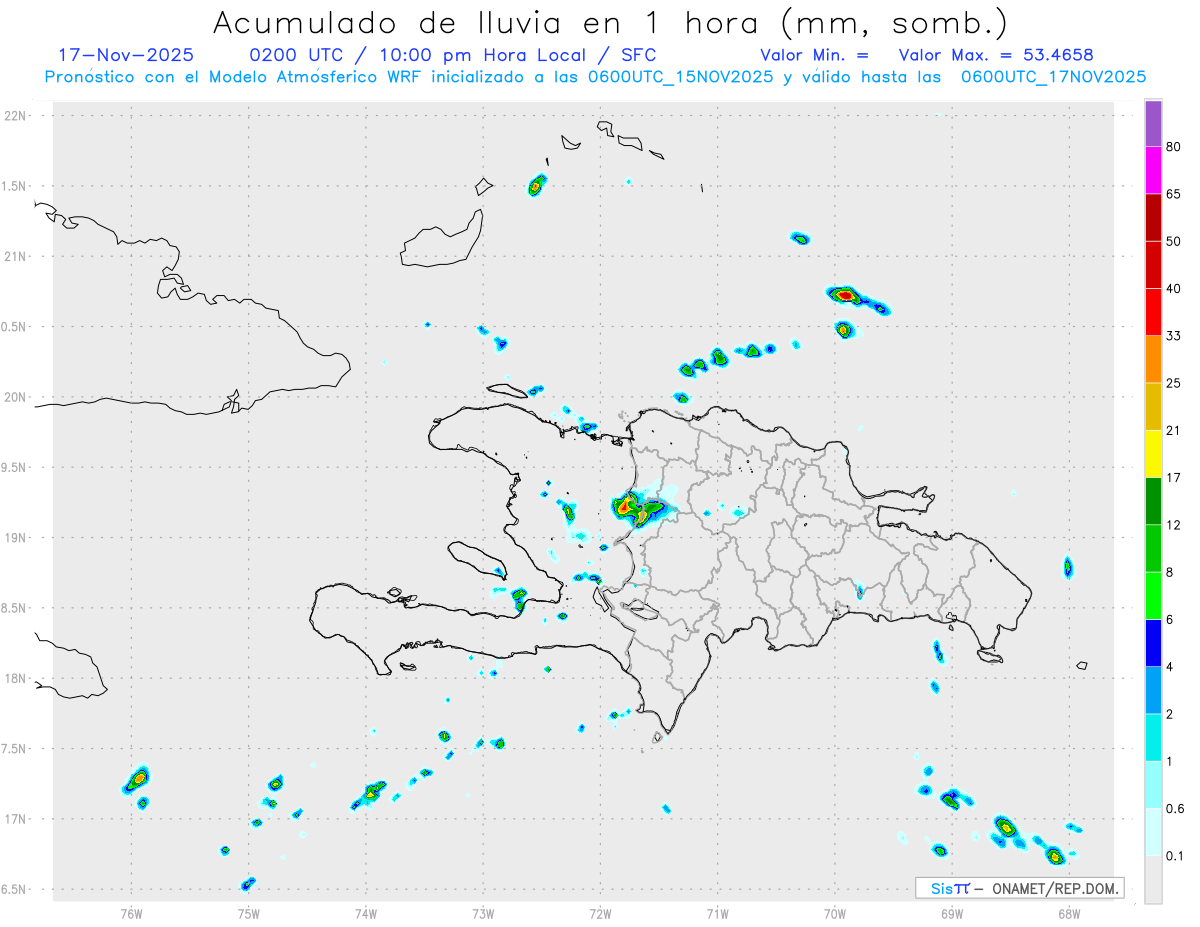Select '0600UTC_17NOV2025' valid-until time text
Image resolution: width=1200 pixels, height=927 pixels.
point(1053,77)
